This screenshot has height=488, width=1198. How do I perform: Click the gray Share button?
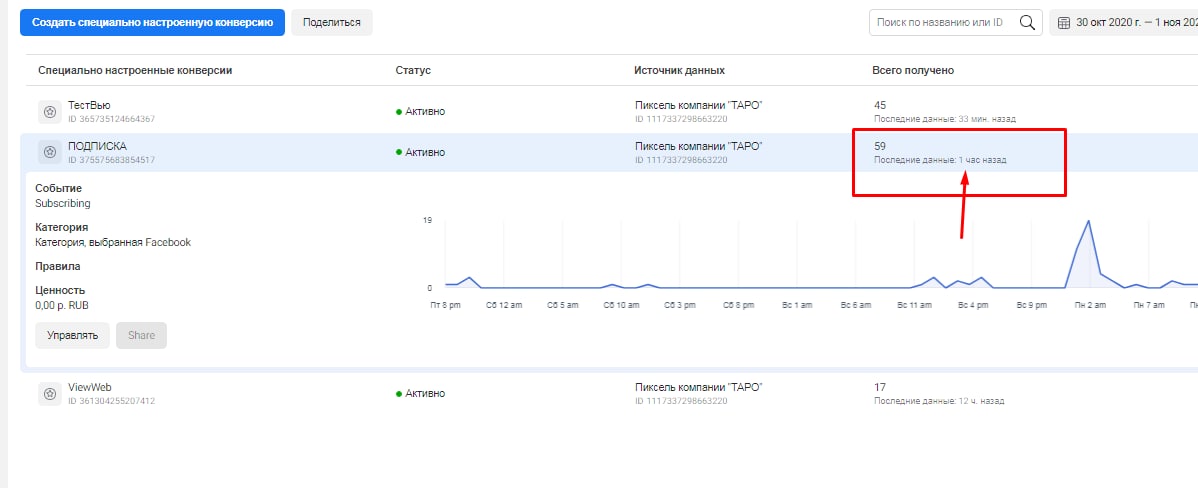coord(141,335)
